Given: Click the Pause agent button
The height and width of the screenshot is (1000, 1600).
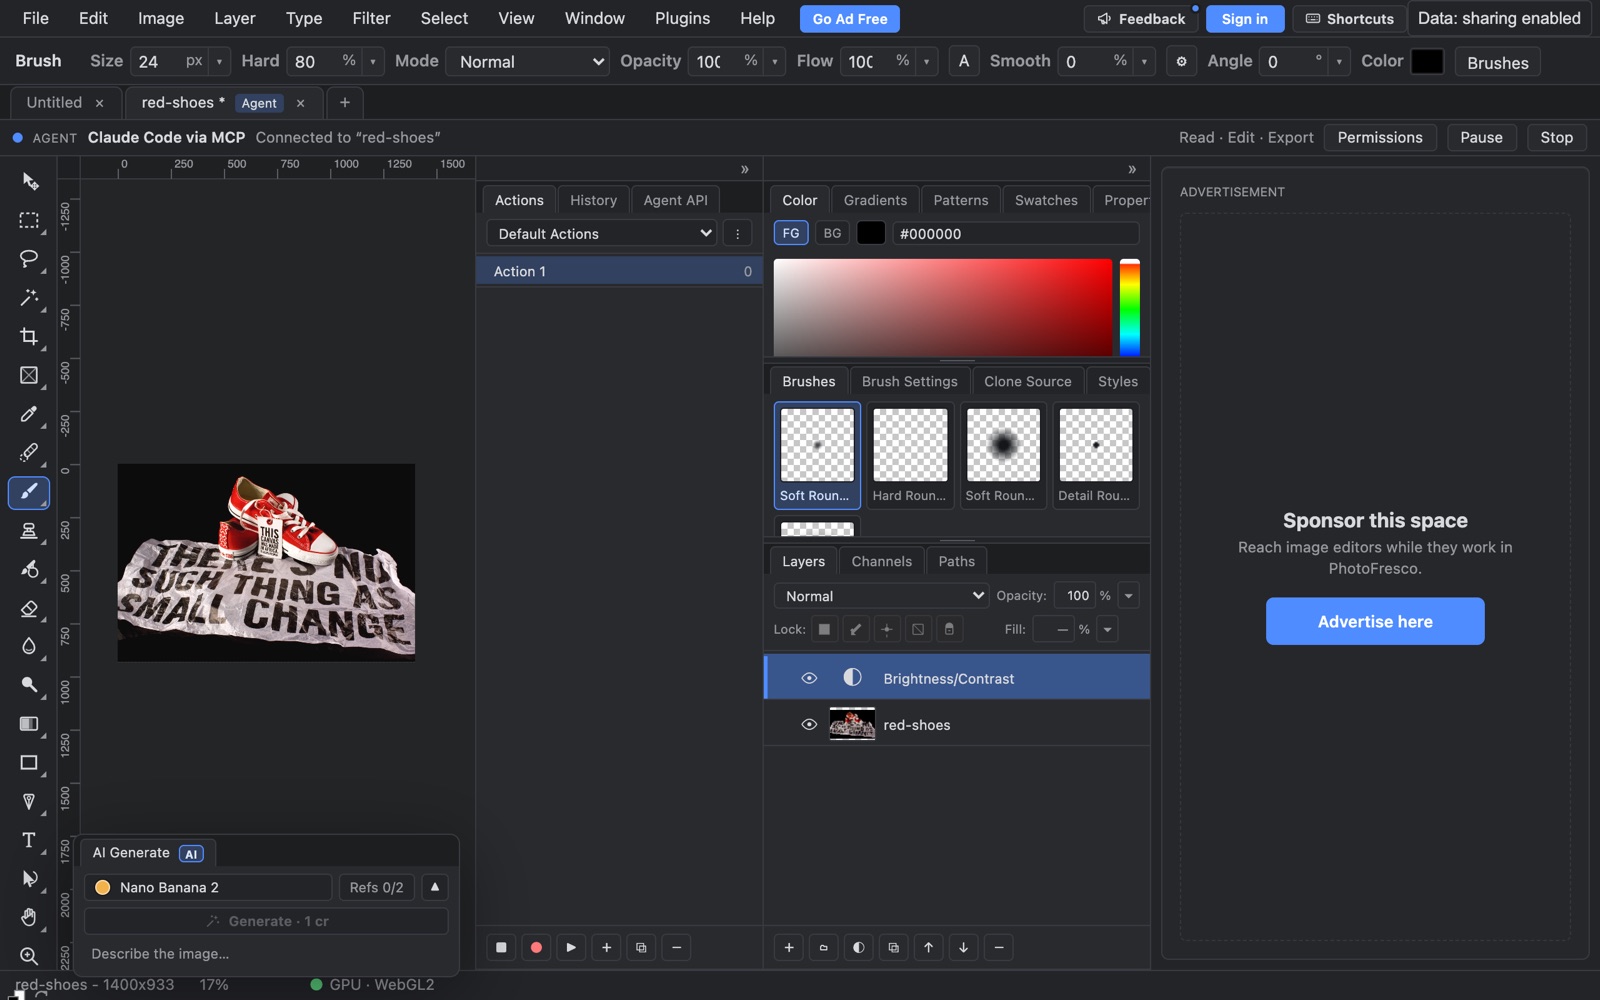Looking at the screenshot, I should [x=1481, y=137].
